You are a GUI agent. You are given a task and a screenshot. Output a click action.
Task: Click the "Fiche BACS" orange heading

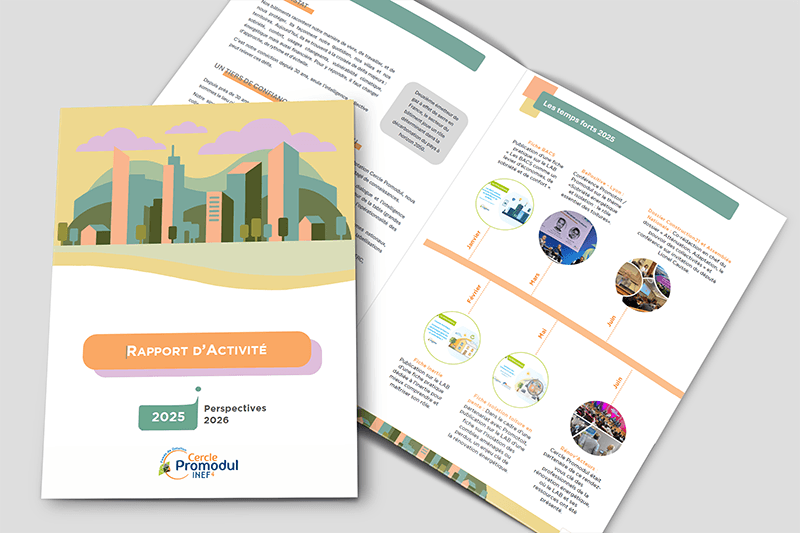pyautogui.click(x=542, y=148)
